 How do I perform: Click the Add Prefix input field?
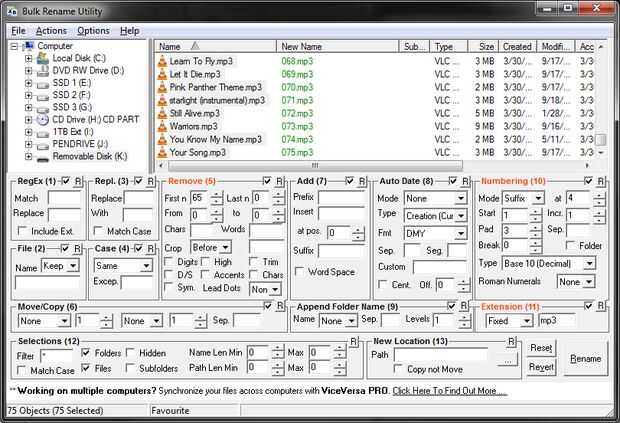coord(341,197)
